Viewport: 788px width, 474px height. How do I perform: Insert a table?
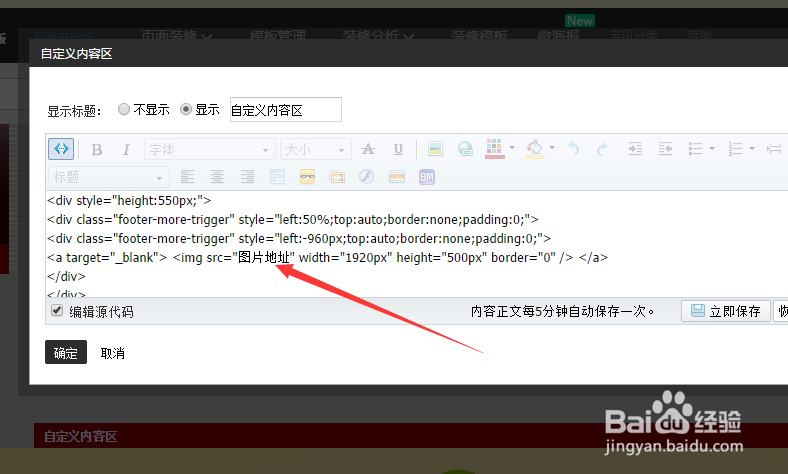click(x=277, y=176)
